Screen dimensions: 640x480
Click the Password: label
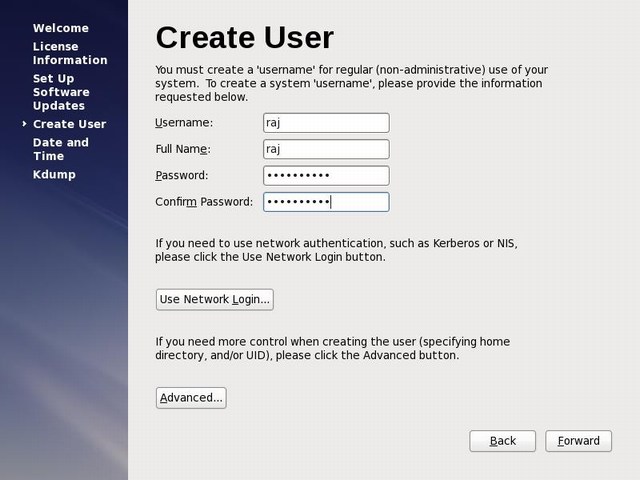pyautogui.click(x=182, y=176)
